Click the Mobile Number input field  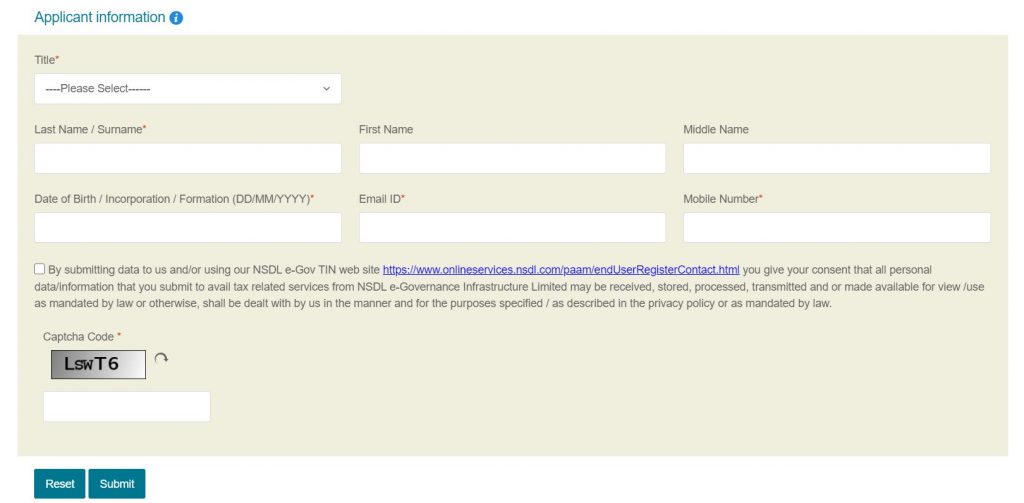(837, 228)
